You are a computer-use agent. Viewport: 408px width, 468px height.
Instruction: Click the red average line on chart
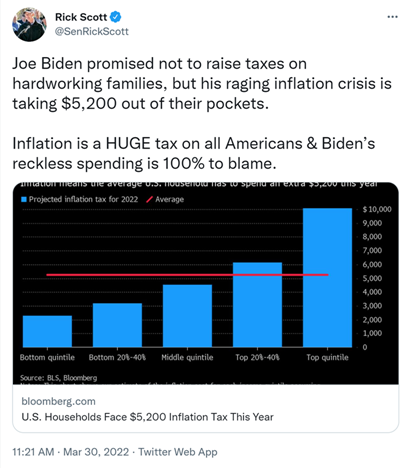pos(187,275)
